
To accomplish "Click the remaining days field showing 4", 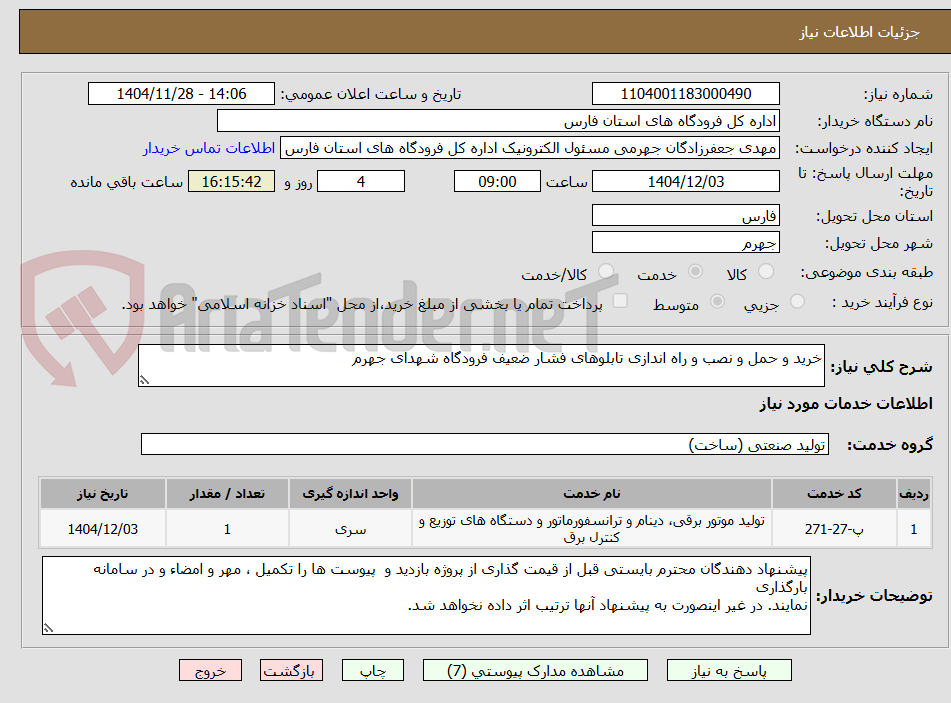I will (x=361, y=181).
